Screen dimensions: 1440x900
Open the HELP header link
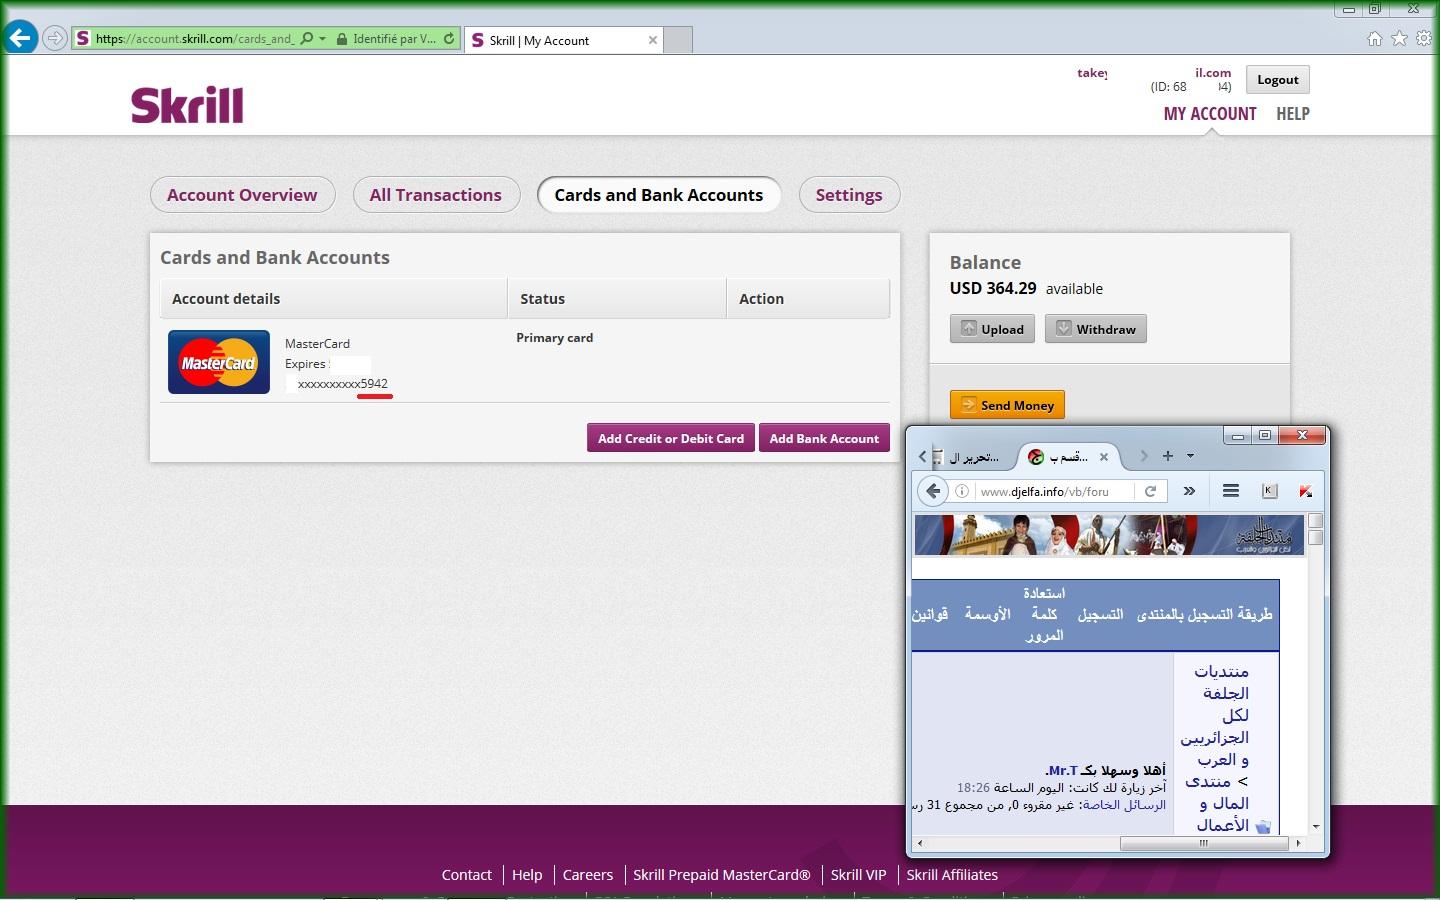point(1292,114)
